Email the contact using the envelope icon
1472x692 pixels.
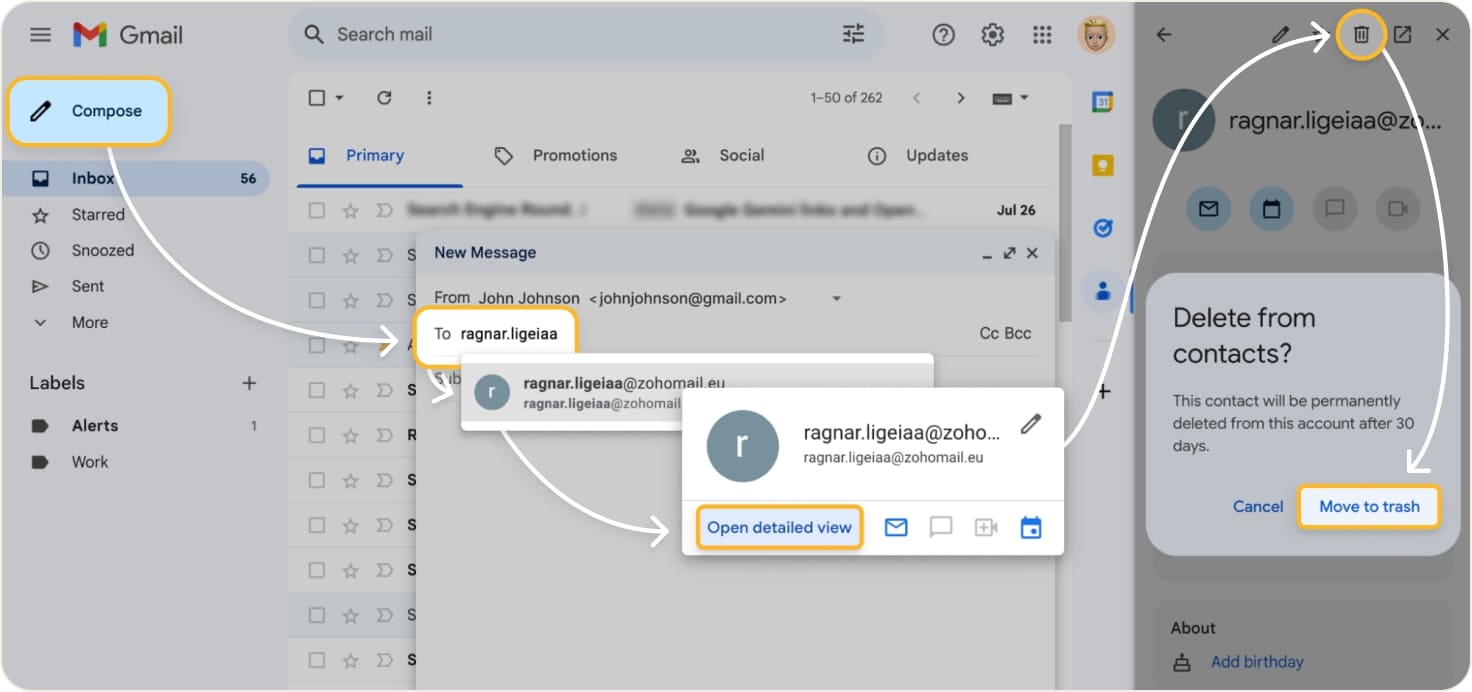click(895, 527)
